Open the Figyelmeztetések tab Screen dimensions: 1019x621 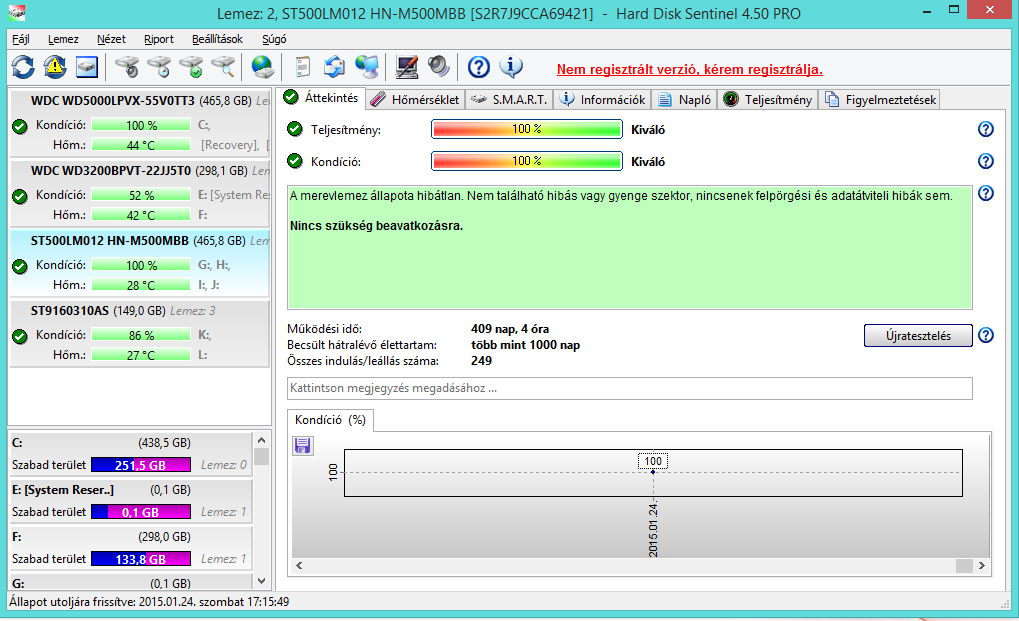click(x=881, y=99)
